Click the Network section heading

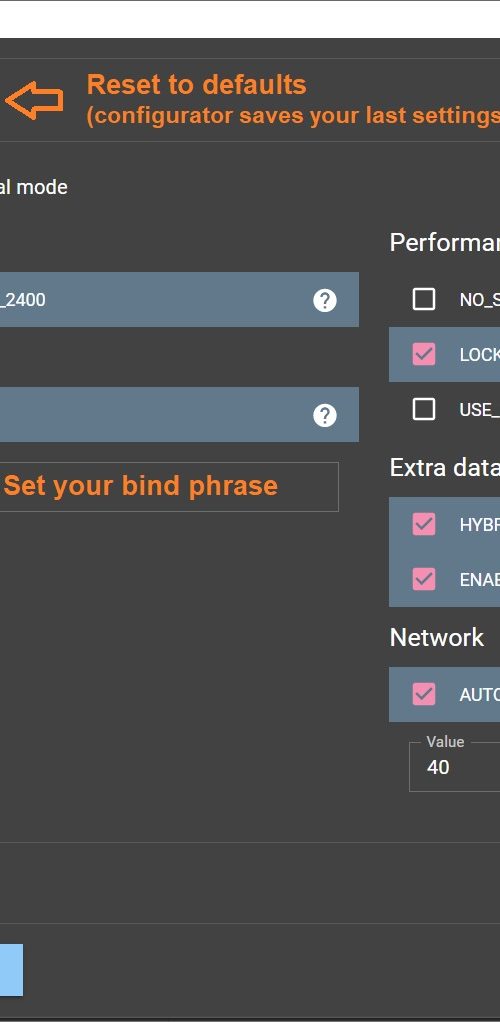pos(437,637)
